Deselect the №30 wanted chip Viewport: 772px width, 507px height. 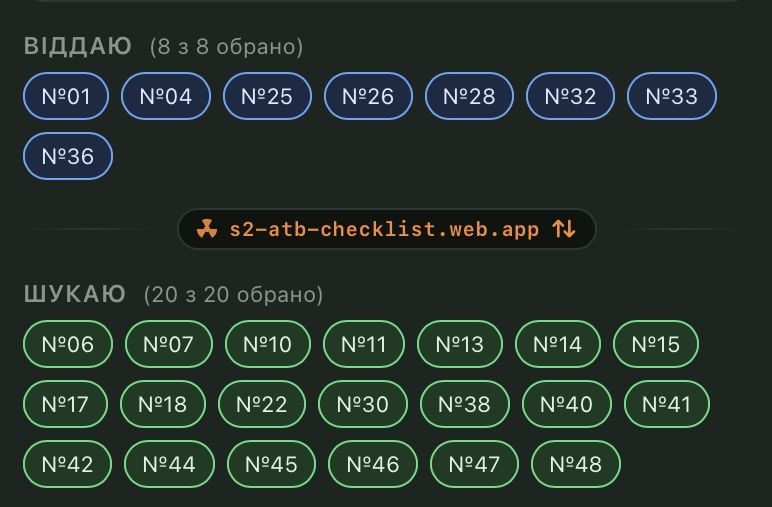pyautogui.click(x=363, y=405)
